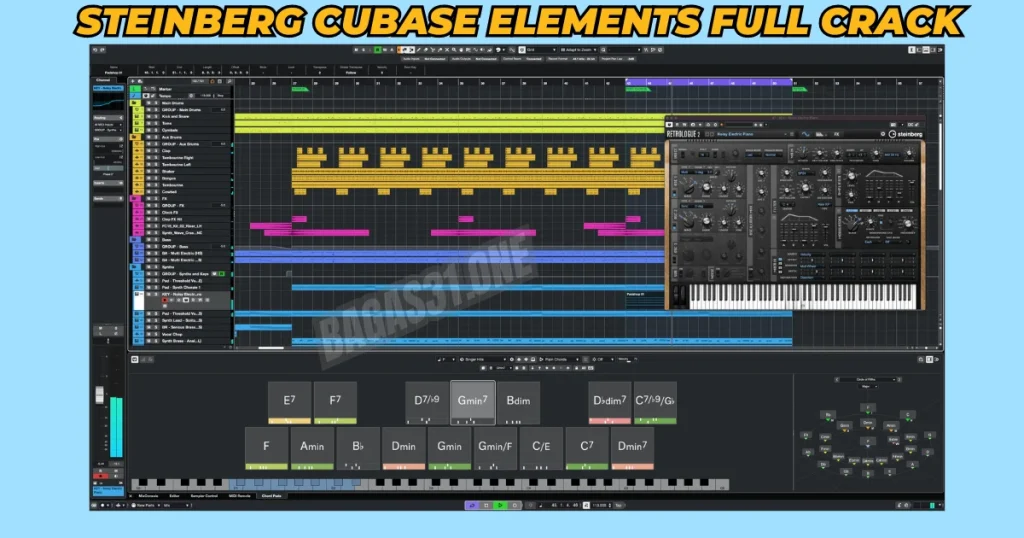Click the Noisy Electric Piano preset name

[735, 134]
